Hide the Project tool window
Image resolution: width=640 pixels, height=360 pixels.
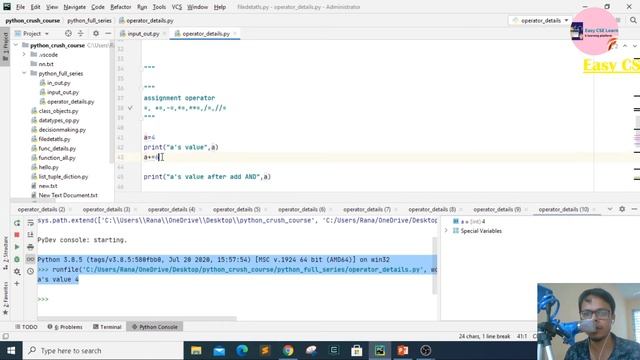[108, 33]
